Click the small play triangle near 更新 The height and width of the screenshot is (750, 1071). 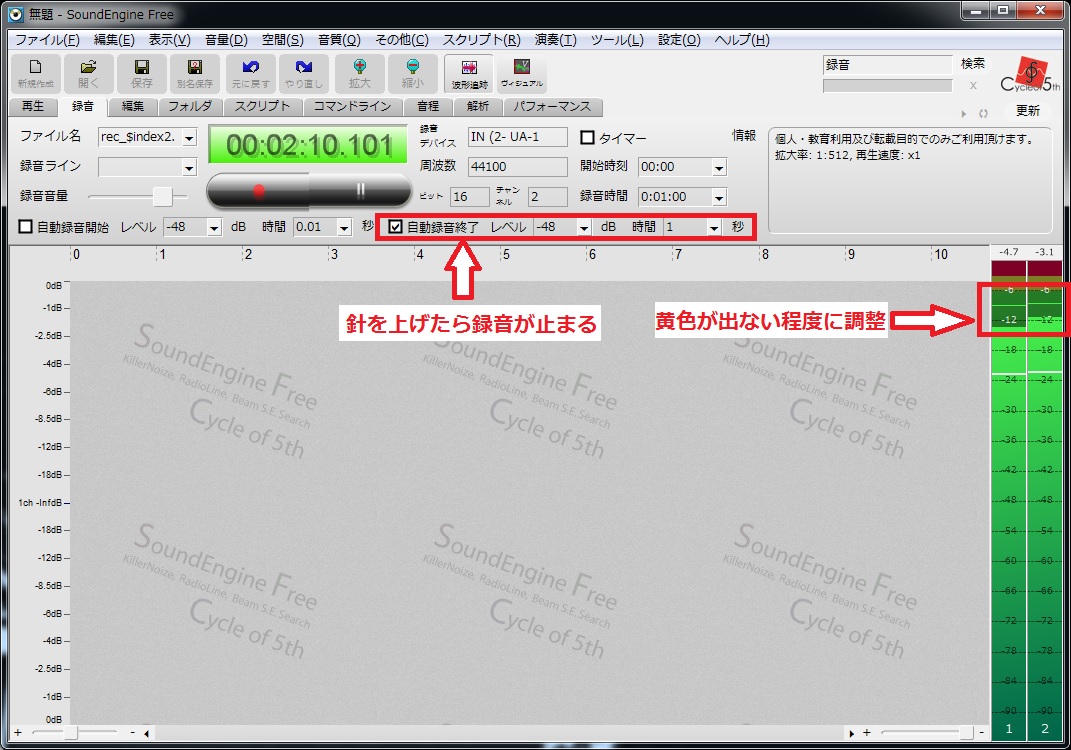click(964, 113)
